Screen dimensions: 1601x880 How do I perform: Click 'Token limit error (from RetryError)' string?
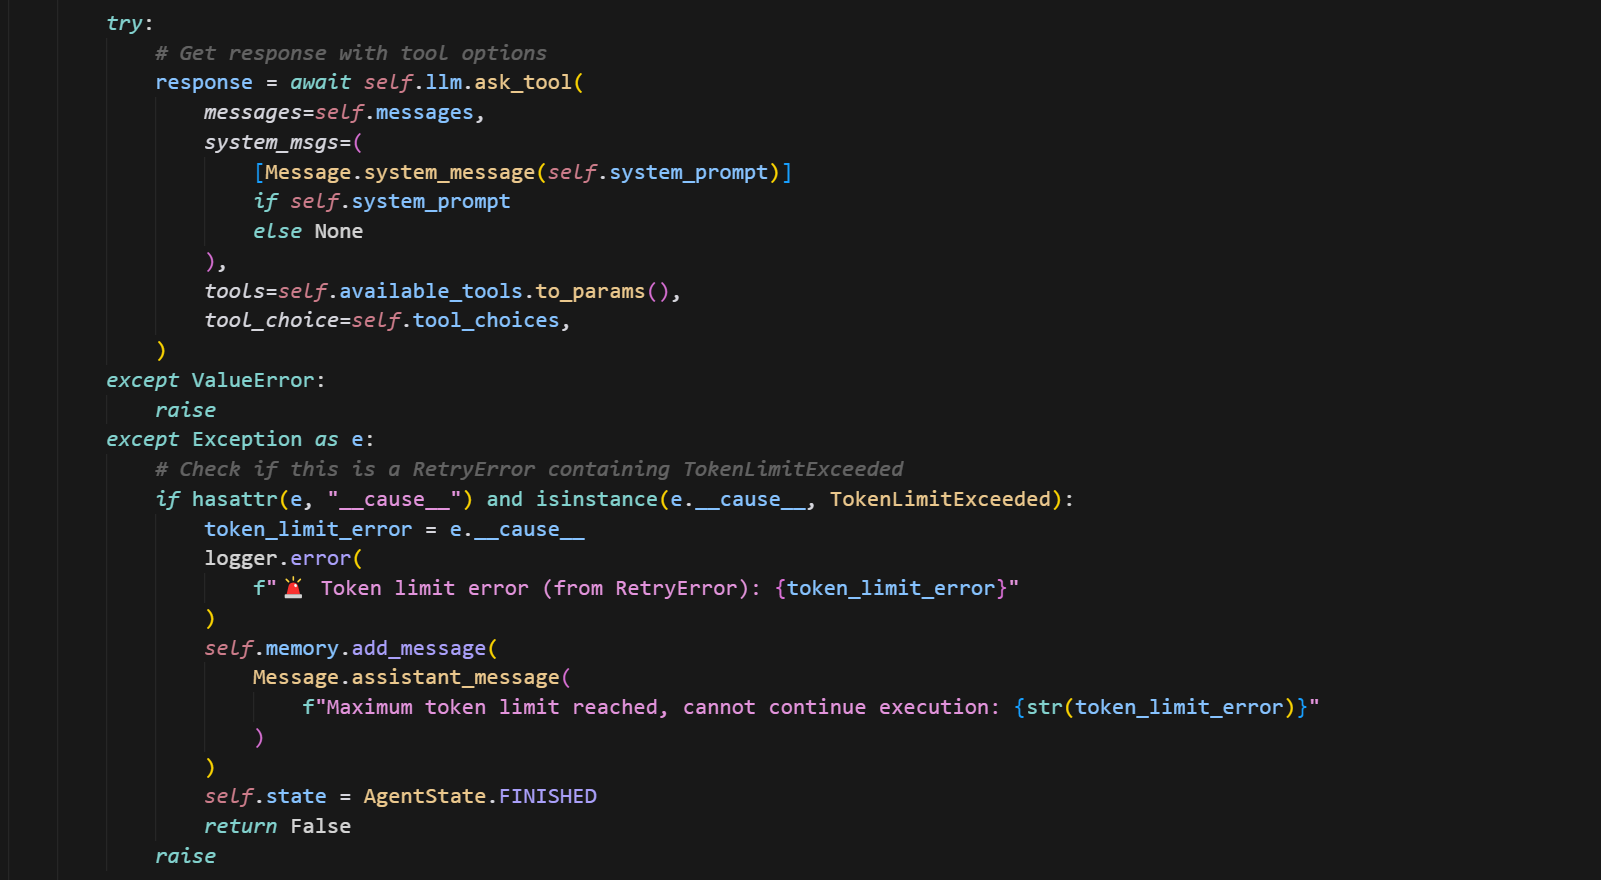pyautogui.click(x=534, y=588)
